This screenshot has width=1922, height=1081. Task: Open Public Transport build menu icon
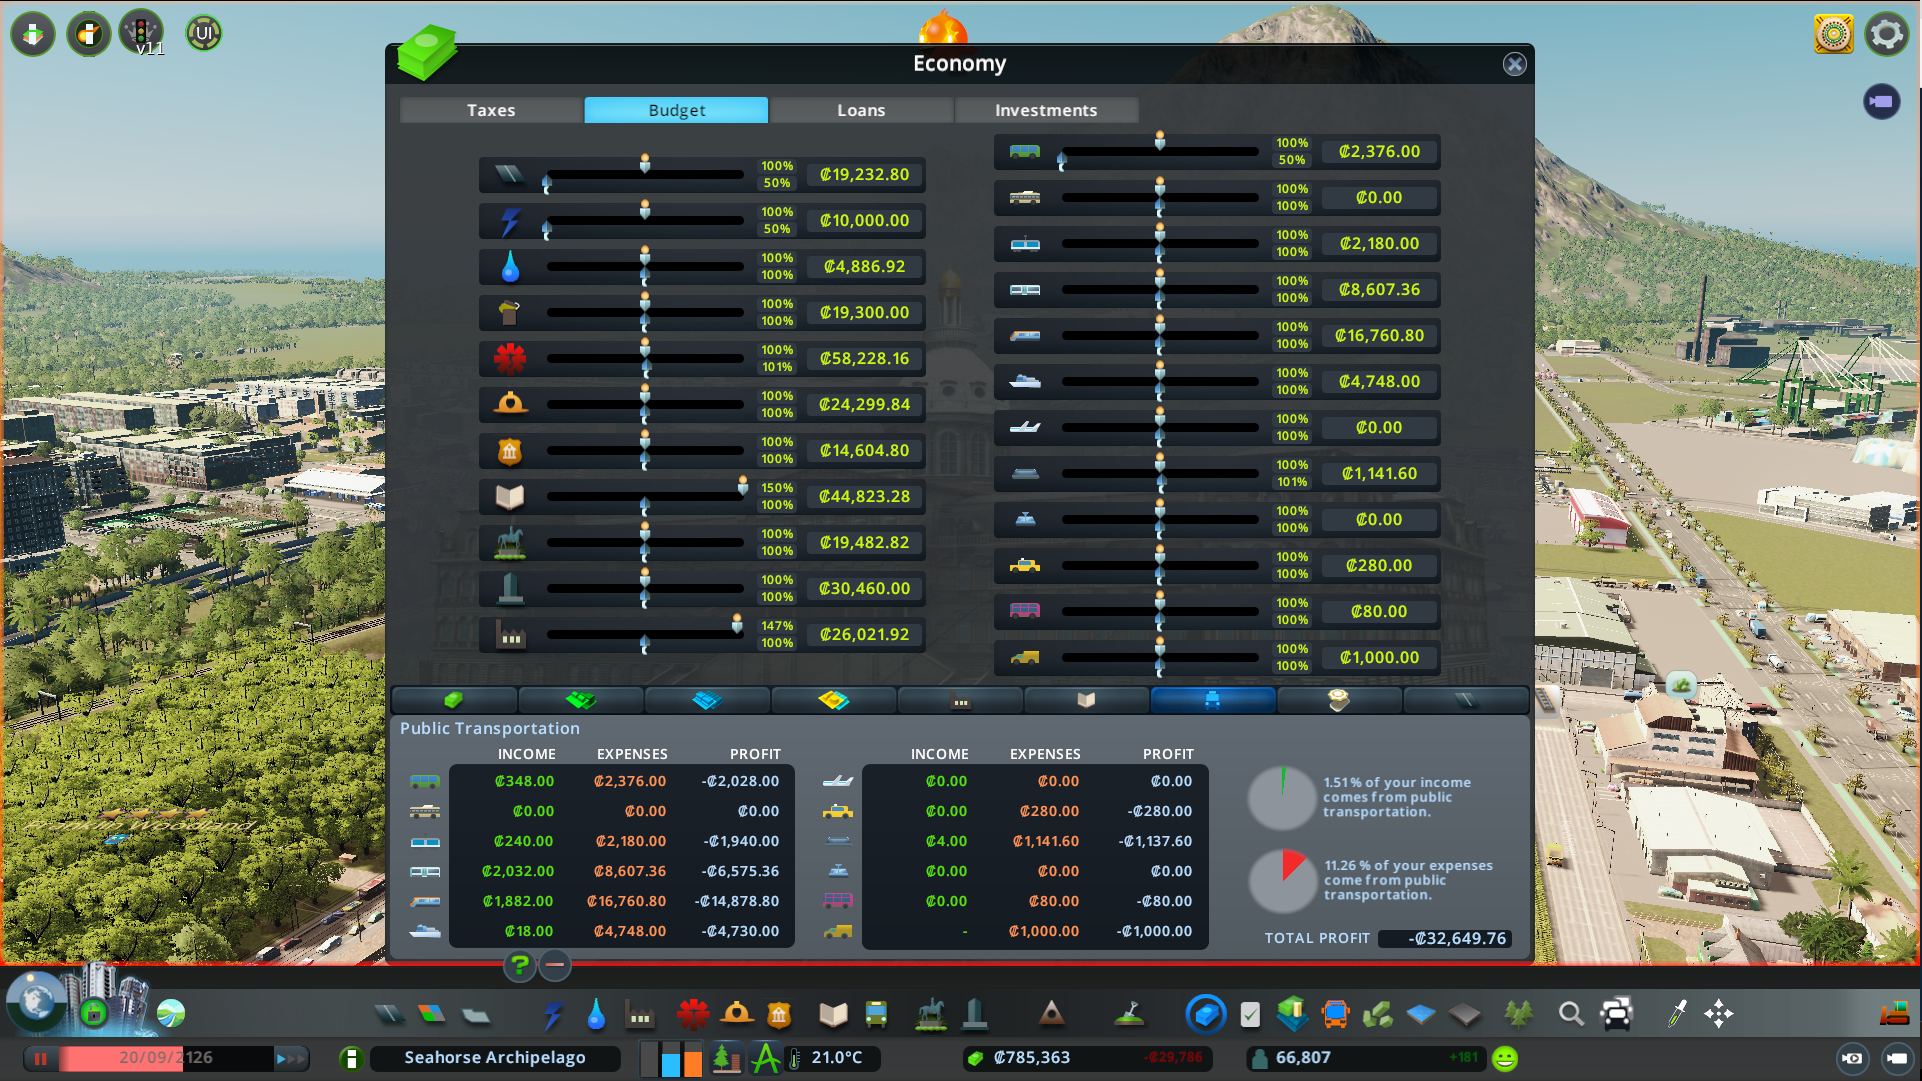point(876,1015)
